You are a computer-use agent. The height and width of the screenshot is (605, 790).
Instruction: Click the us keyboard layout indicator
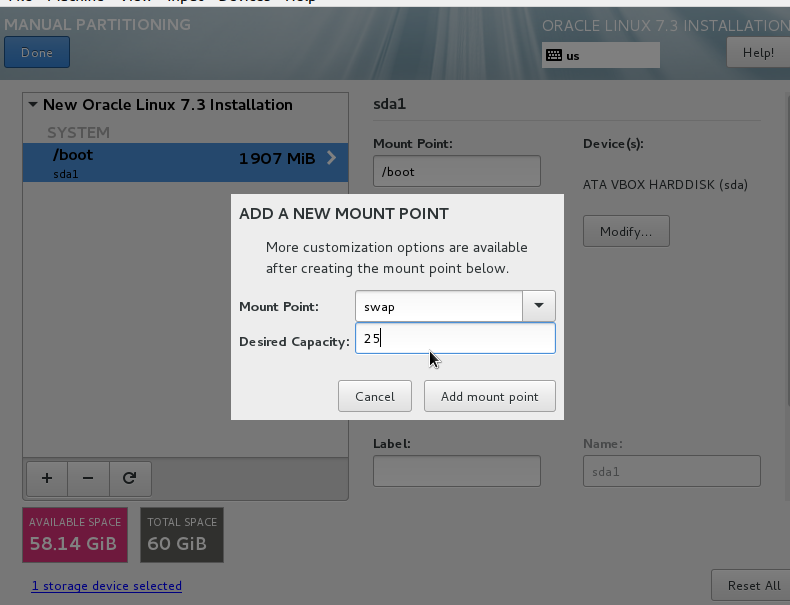pos(601,55)
